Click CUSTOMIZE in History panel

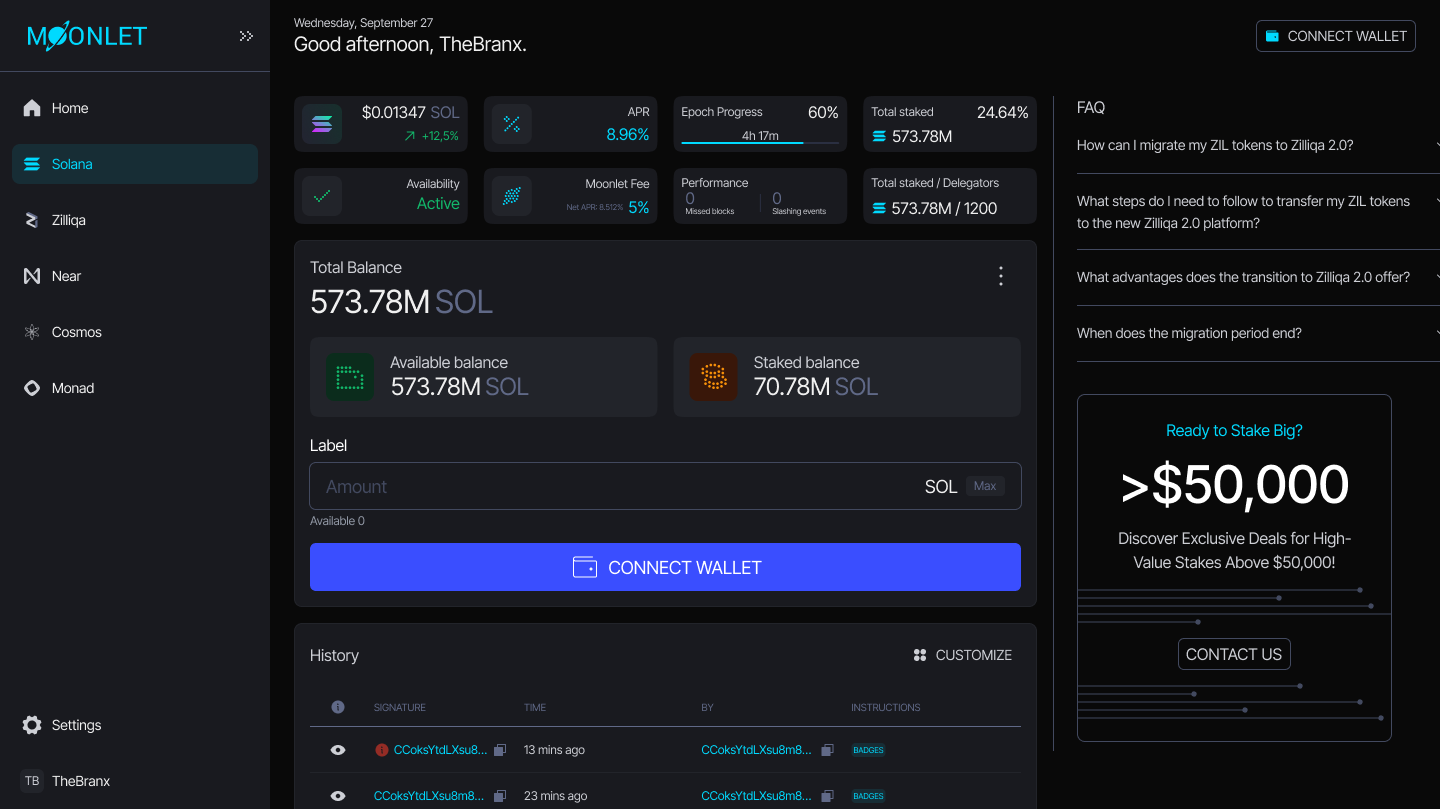pyautogui.click(x=963, y=655)
